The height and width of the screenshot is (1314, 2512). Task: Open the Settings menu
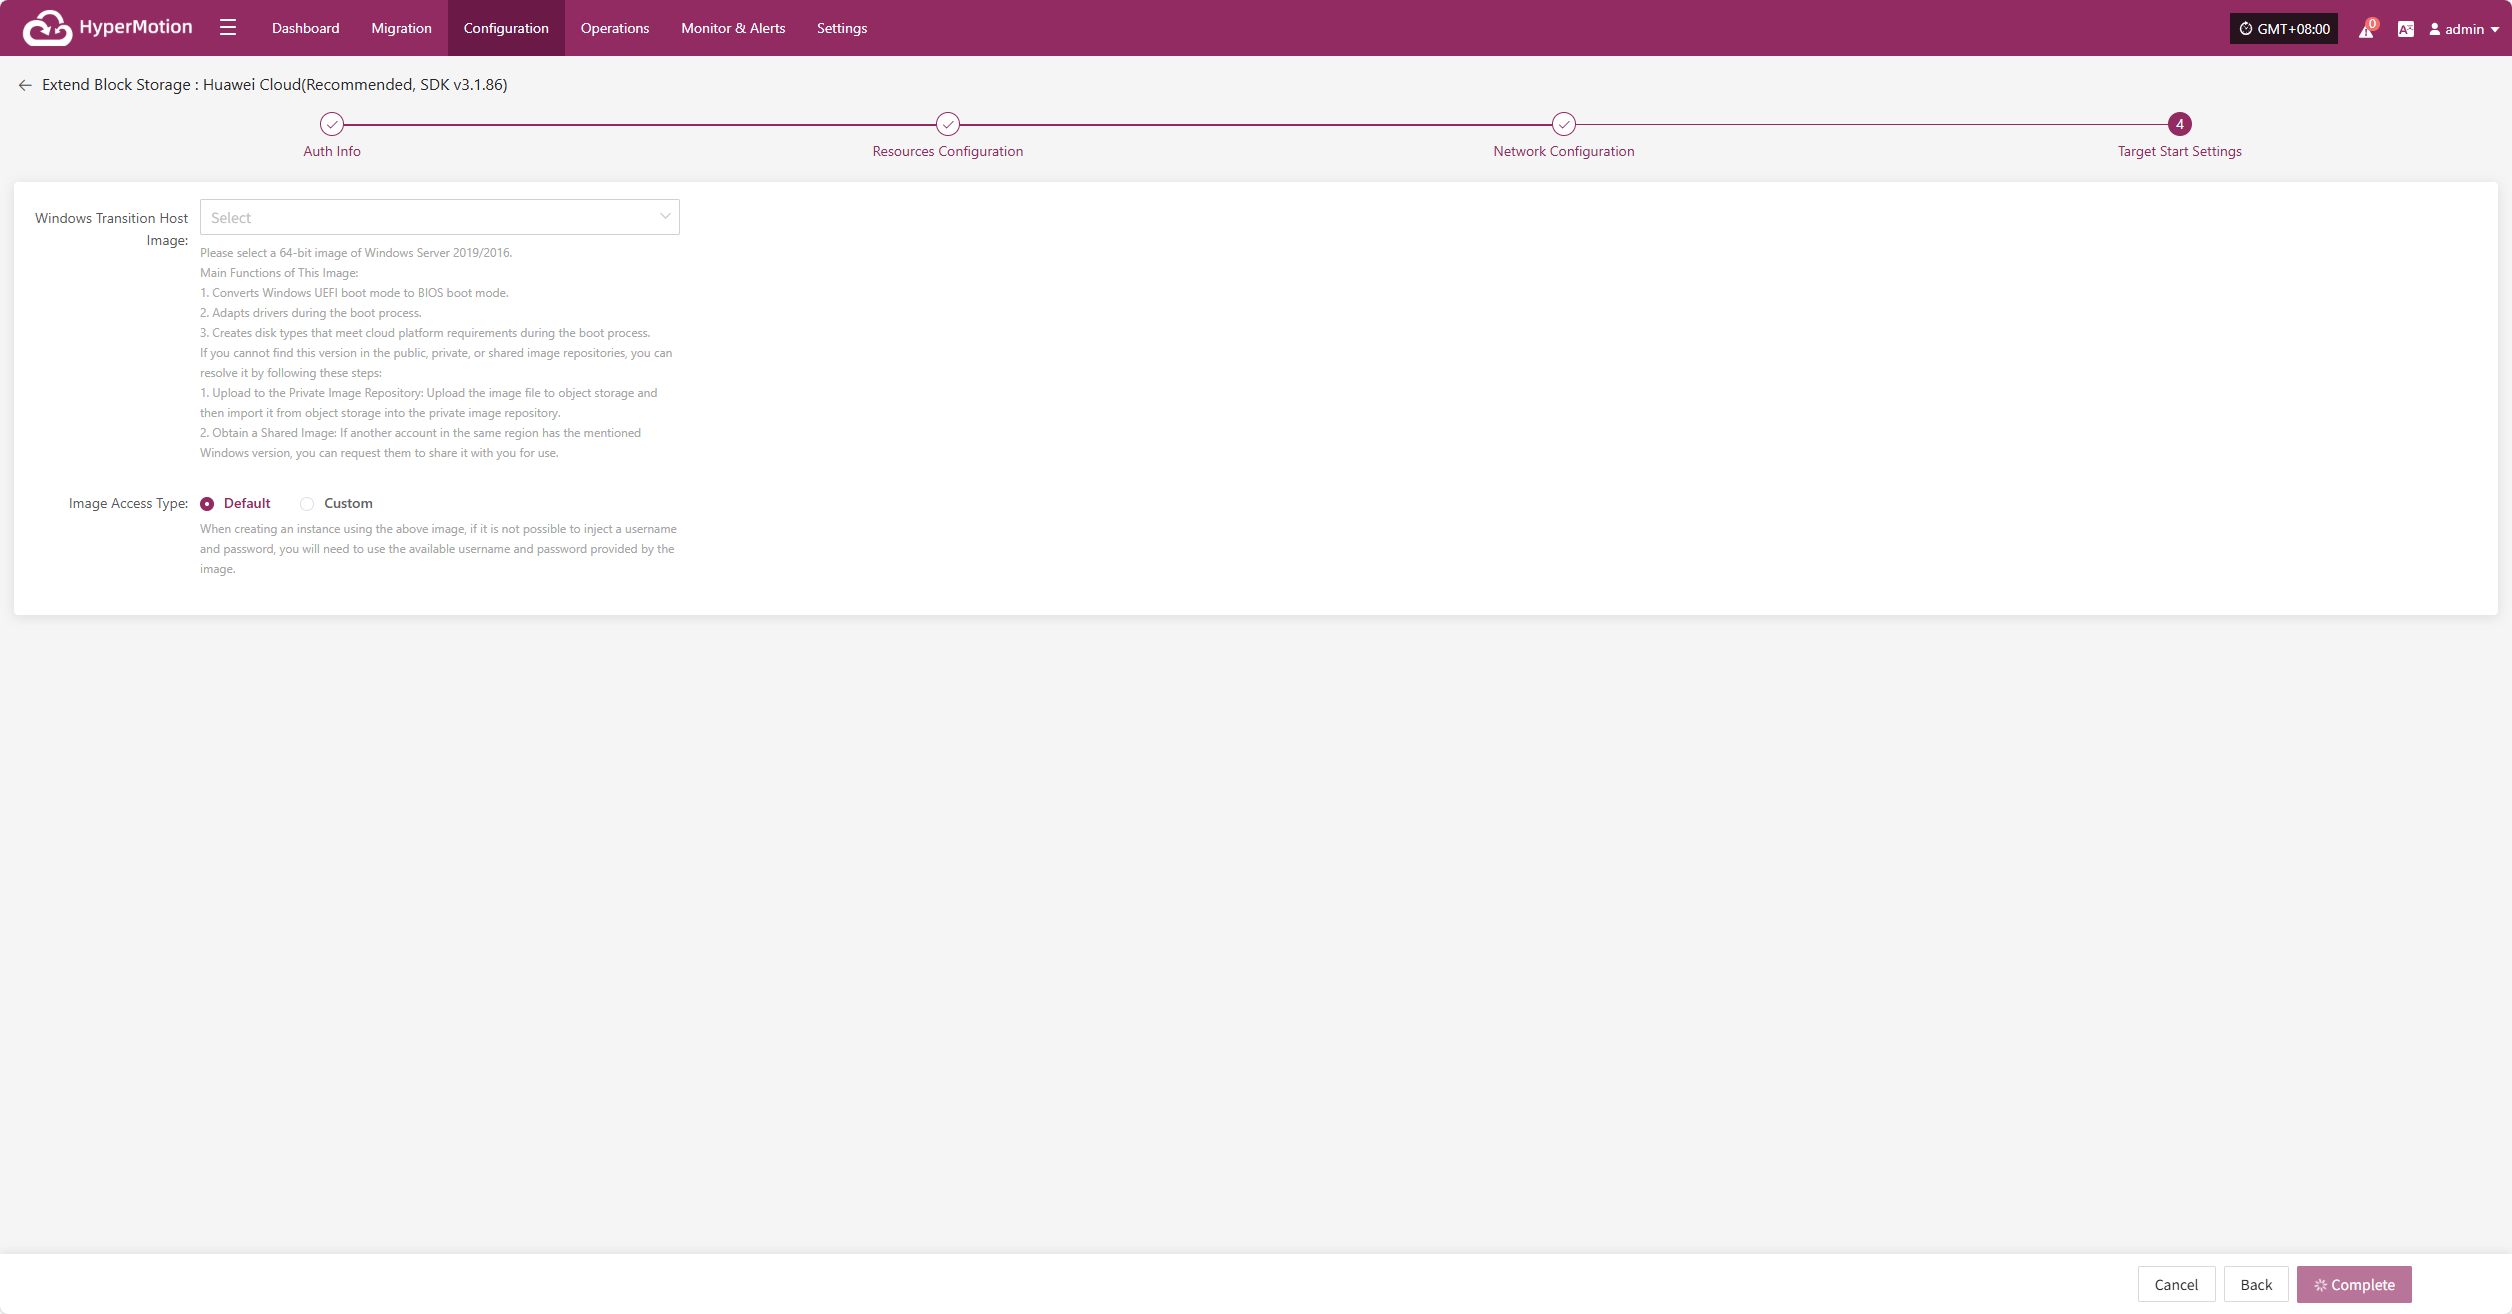click(842, 28)
